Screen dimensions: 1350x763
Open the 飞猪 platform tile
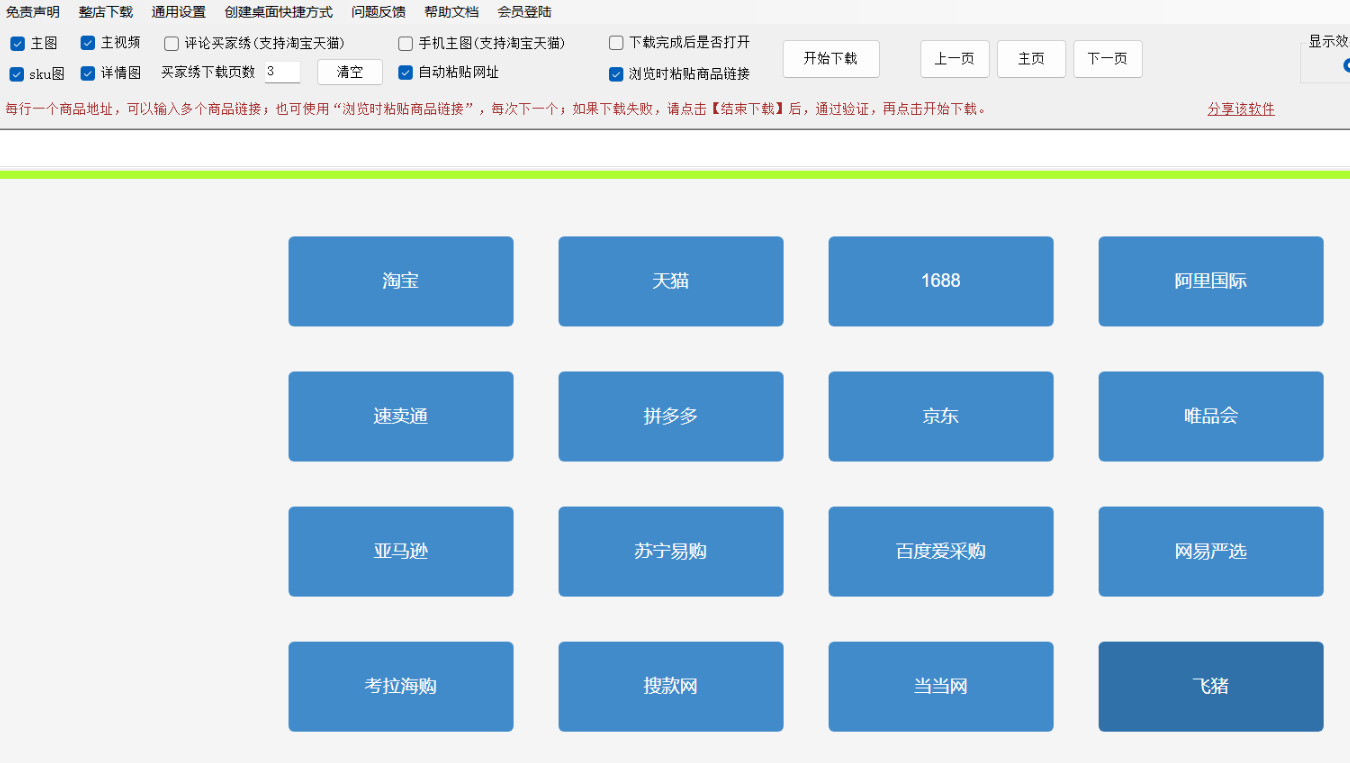[1211, 686]
